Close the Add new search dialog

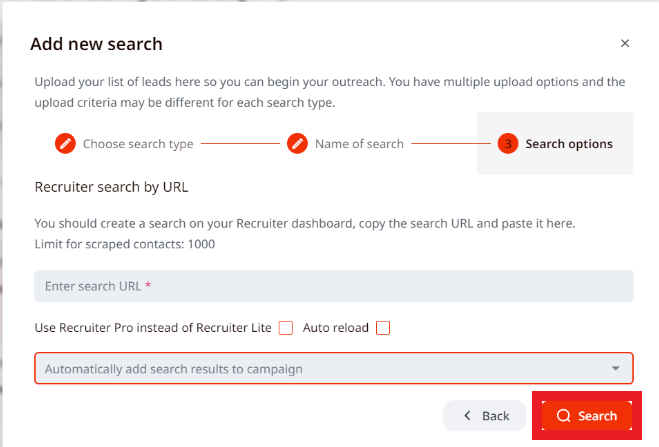point(625,43)
